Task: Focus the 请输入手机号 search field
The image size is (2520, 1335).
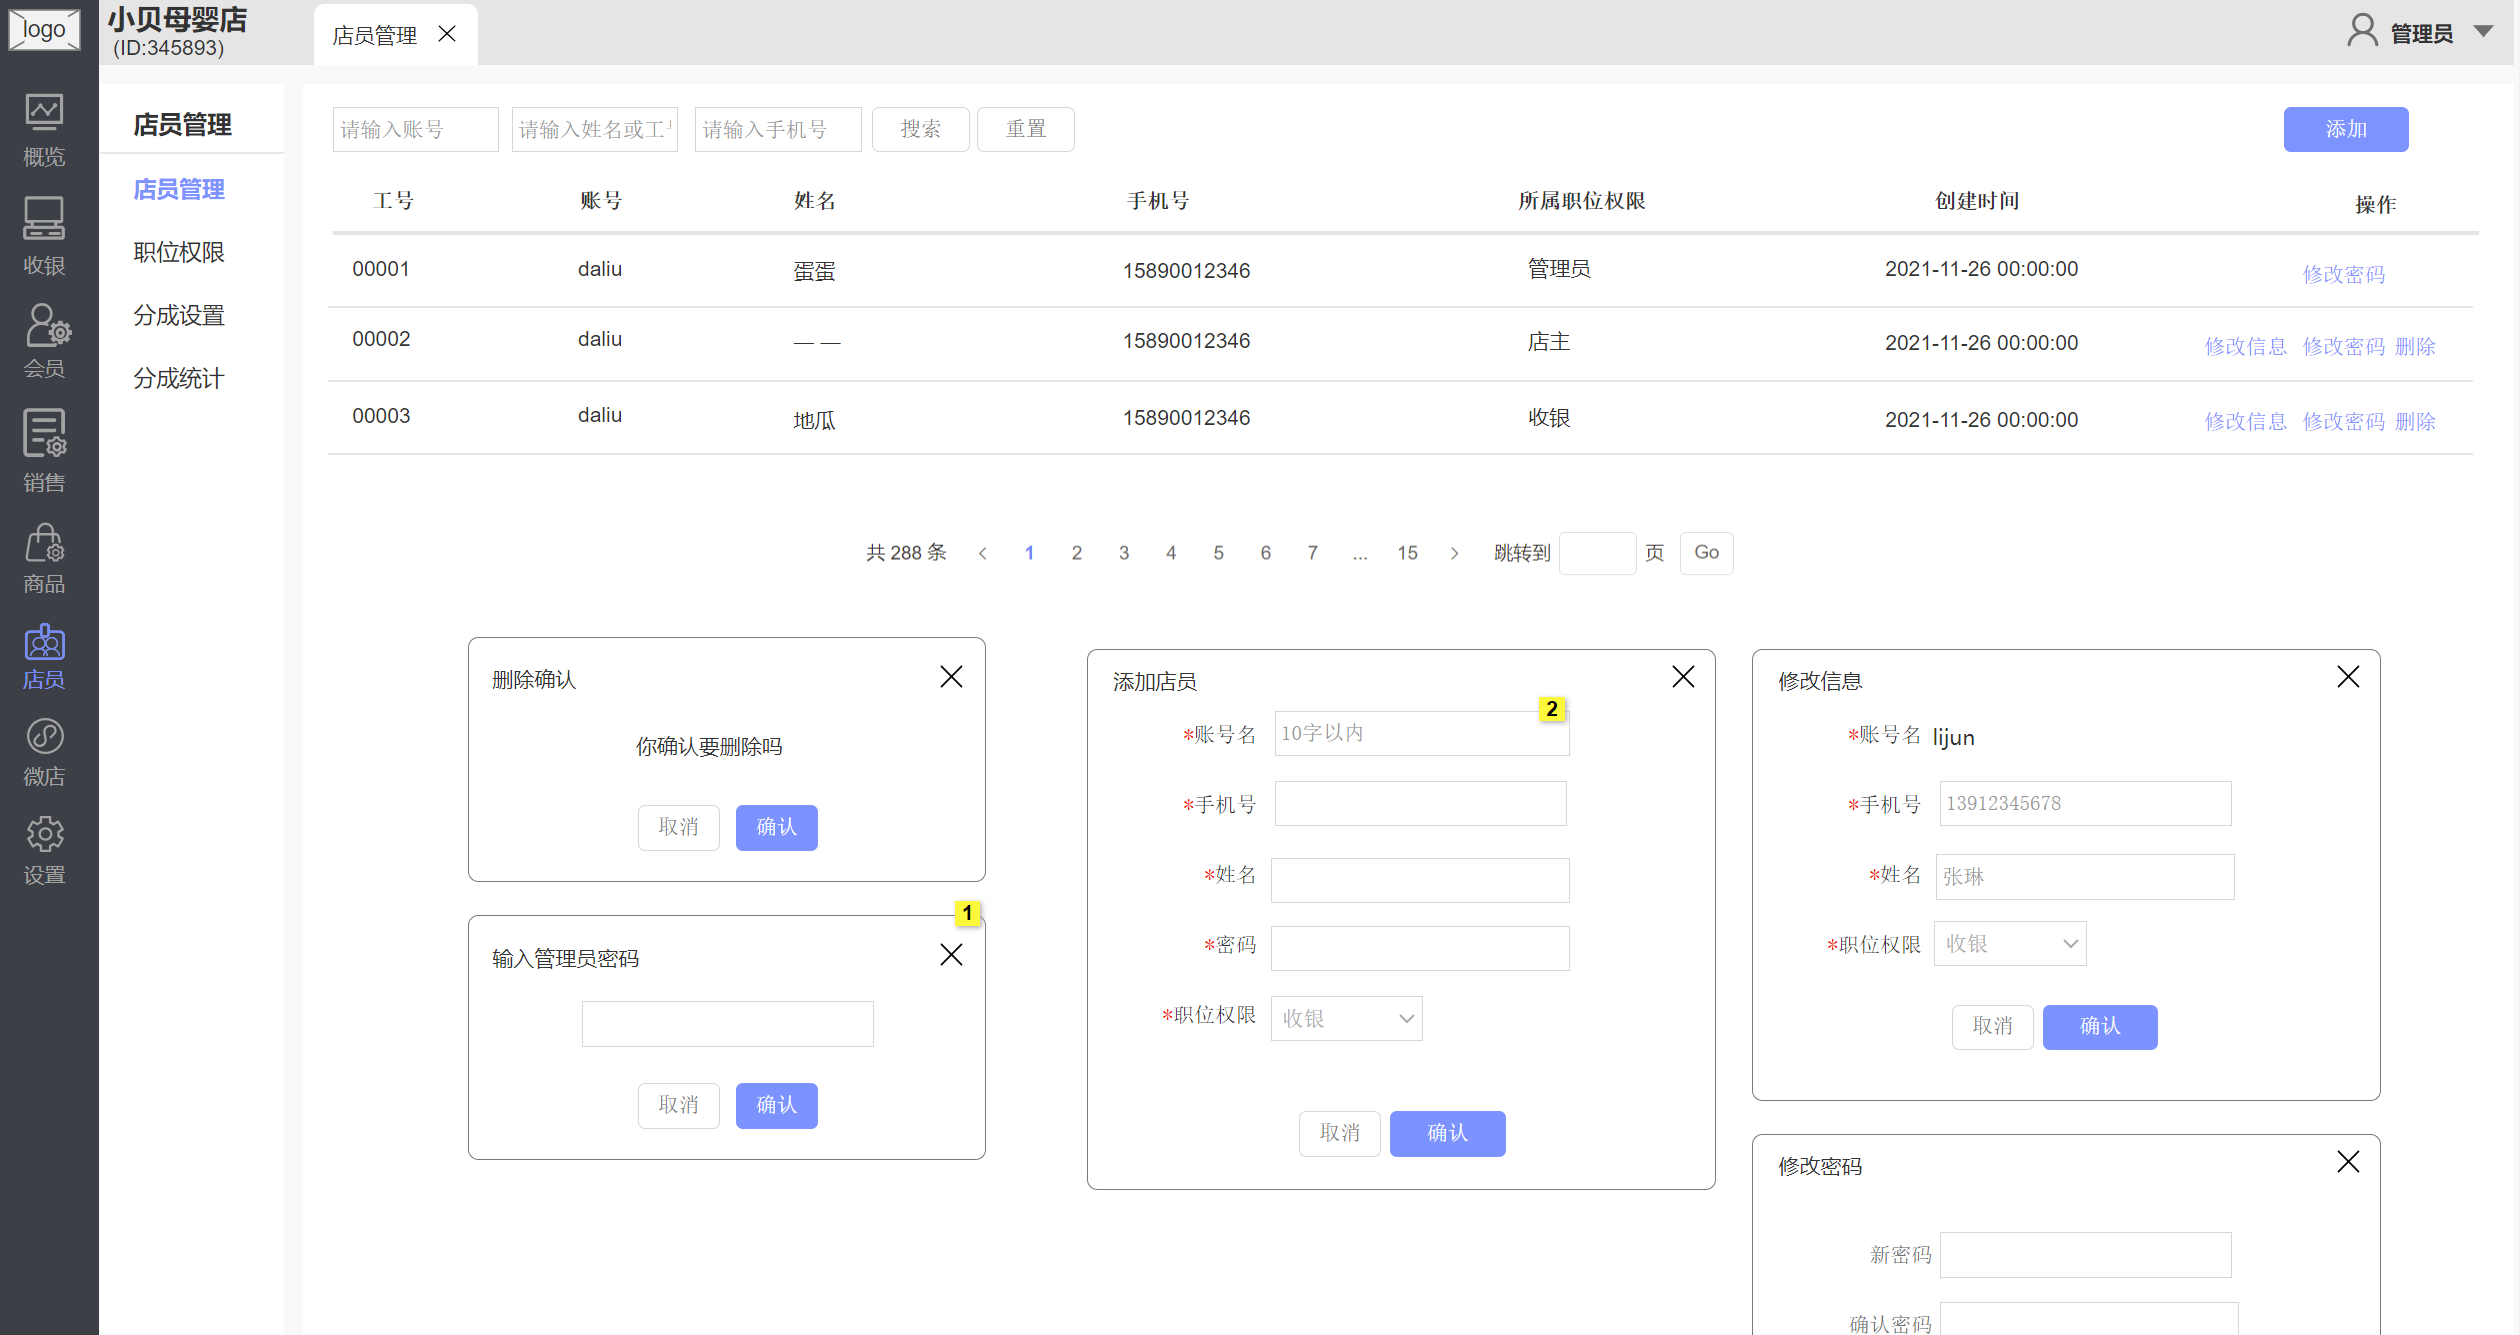Action: [778, 129]
